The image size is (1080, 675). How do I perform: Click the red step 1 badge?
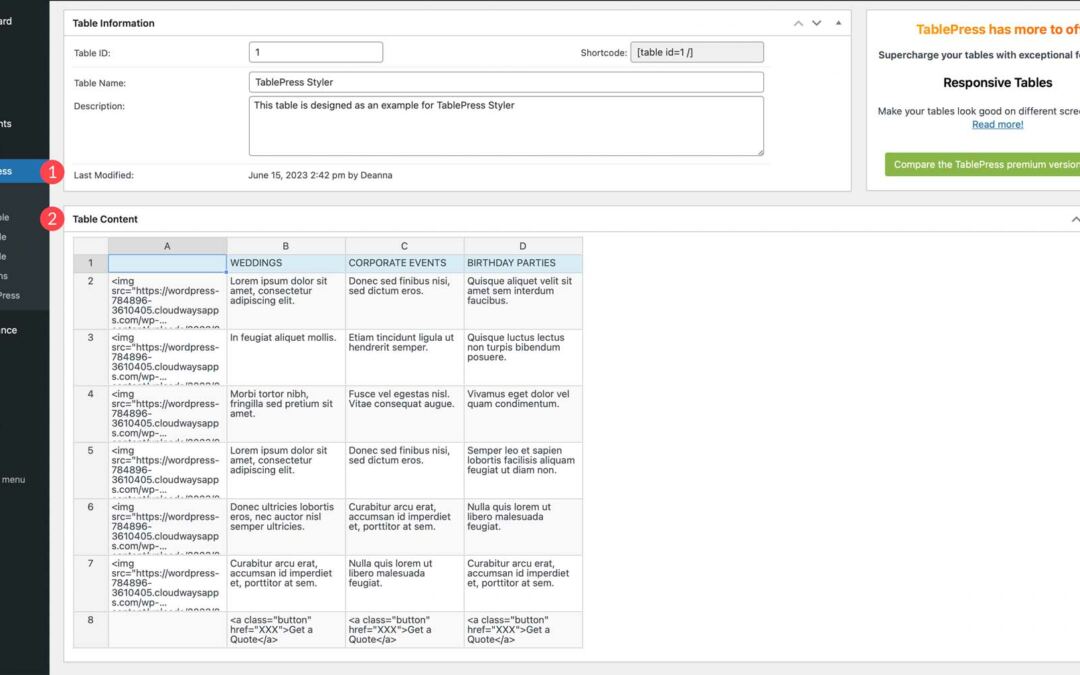coord(52,172)
